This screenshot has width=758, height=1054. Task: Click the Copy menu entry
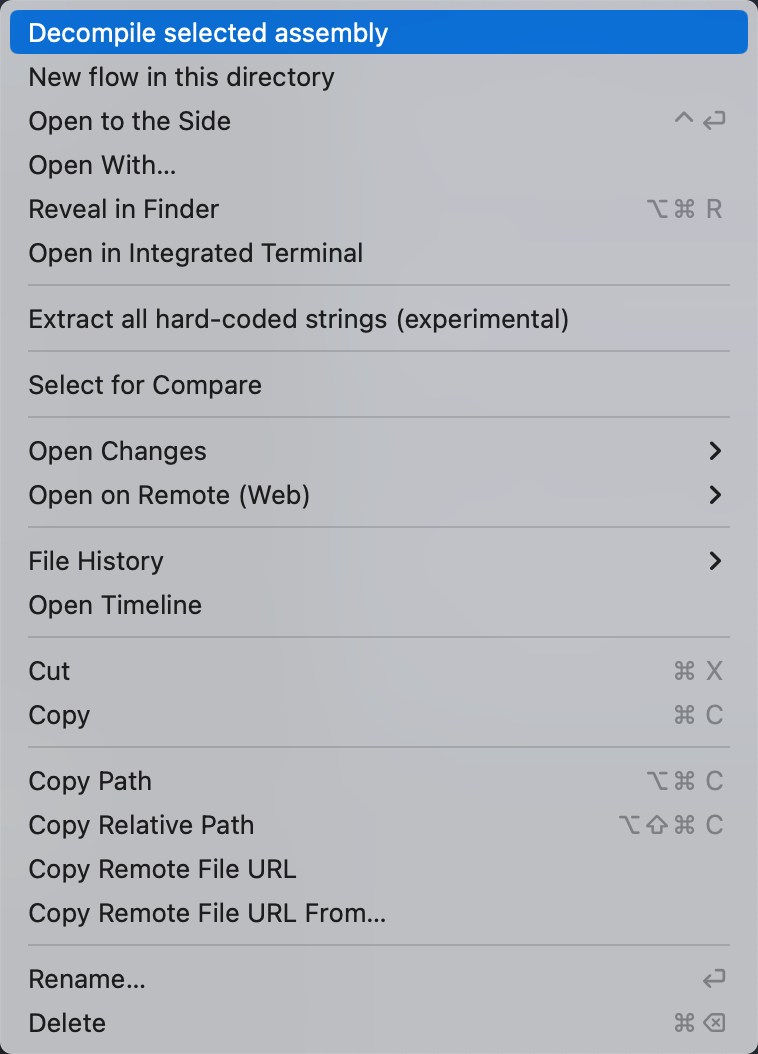pyautogui.click(x=60, y=715)
